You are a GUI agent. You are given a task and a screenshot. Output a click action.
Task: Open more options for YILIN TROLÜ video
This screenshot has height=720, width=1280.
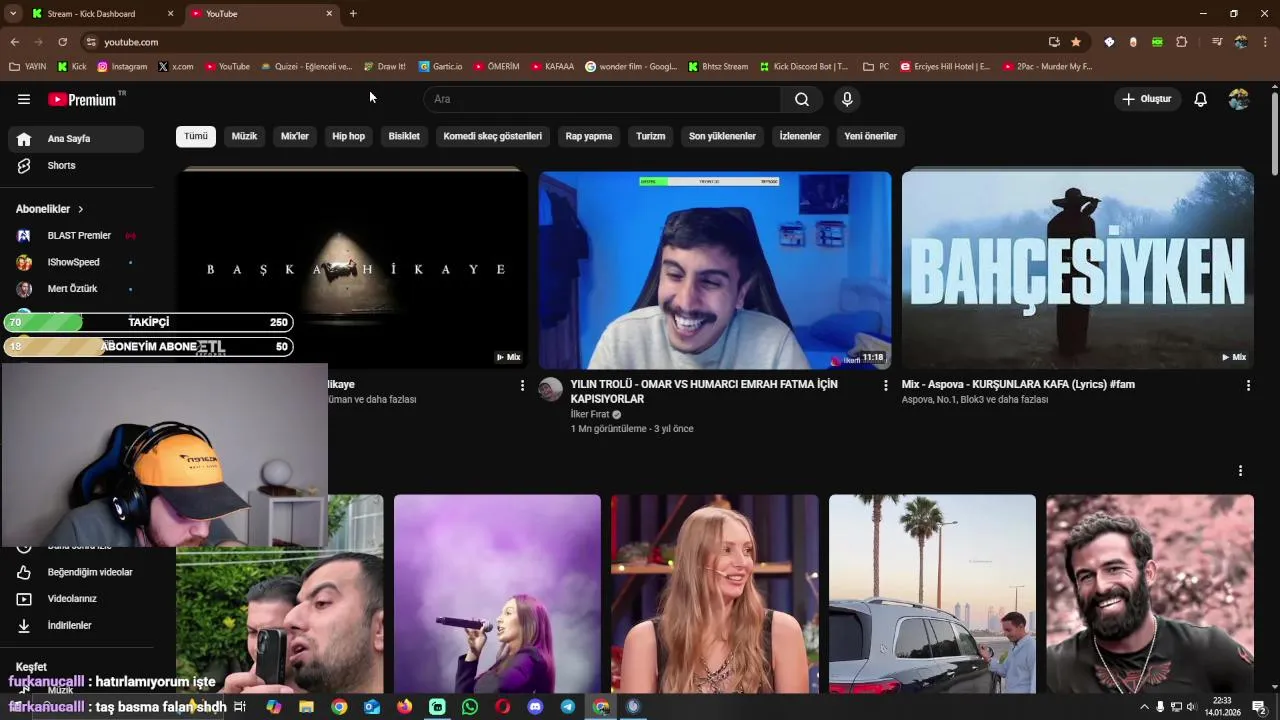pyautogui.click(x=885, y=385)
